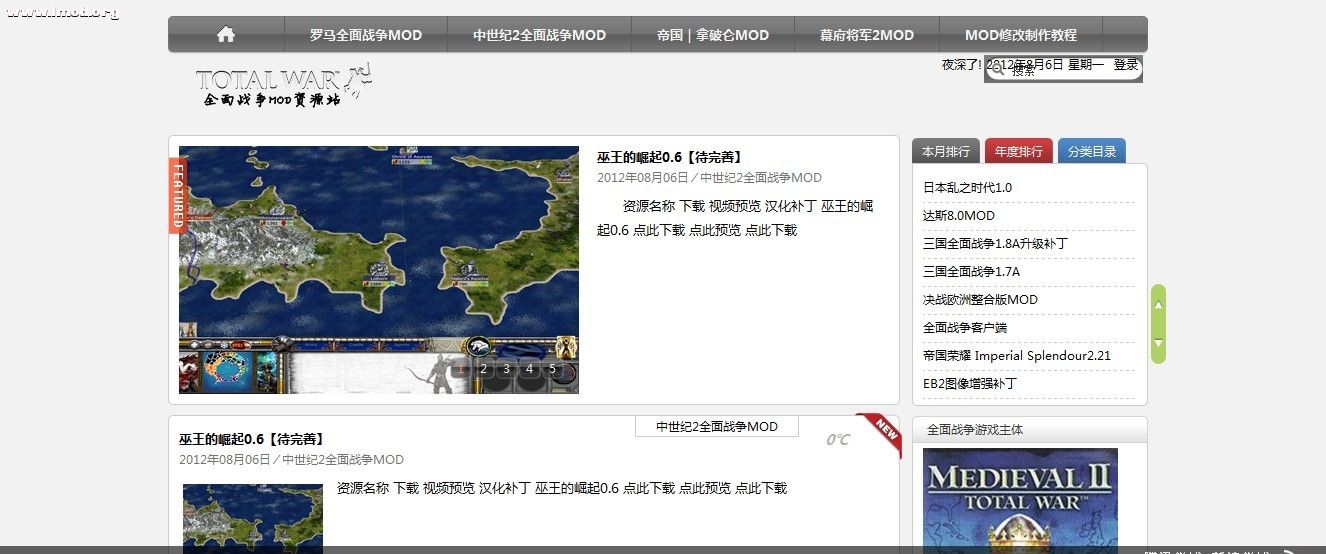
Task: Open the 幕府将军2MOD menu
Action: (867, 35)
